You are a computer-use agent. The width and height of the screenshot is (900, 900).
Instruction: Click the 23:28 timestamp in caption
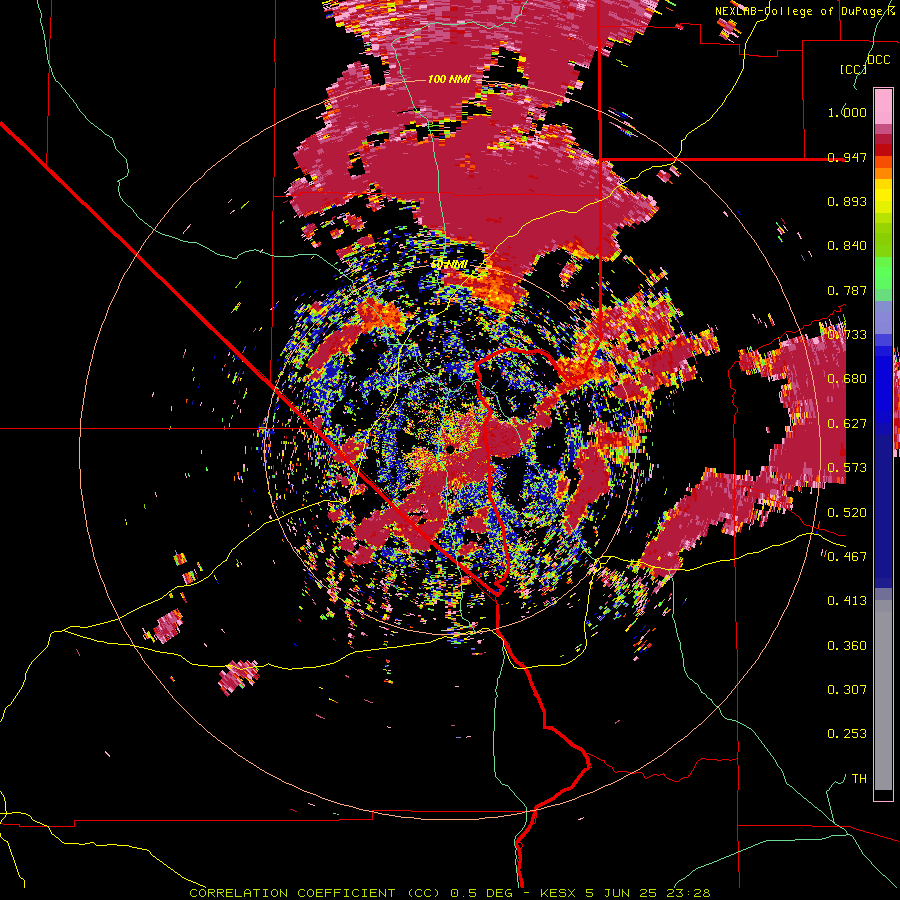(x=688, y=893)
